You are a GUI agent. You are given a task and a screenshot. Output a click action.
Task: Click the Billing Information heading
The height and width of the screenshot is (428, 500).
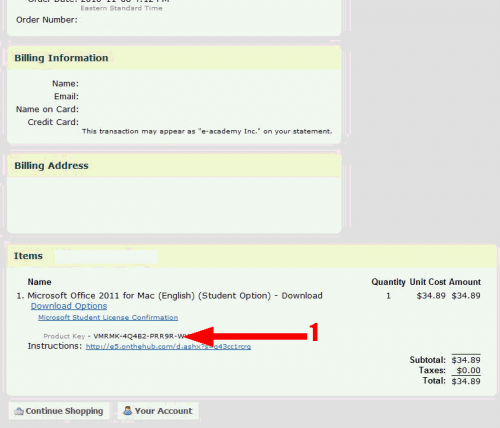pos(61,58)
